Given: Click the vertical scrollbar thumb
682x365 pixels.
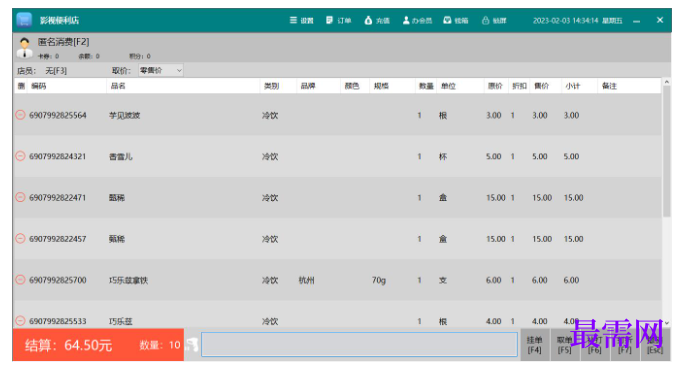Looking at the screenshot, I should tap(666, 151).
